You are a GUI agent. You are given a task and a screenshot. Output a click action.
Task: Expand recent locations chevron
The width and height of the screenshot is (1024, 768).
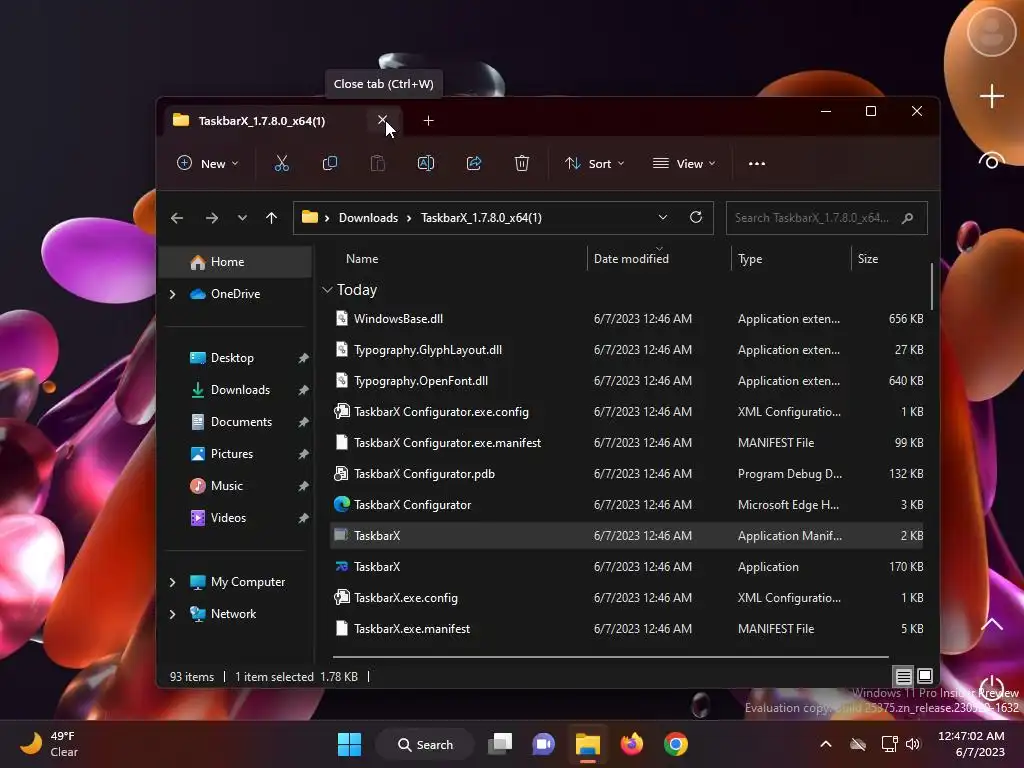pyautogui.click(x=242, y=218)
